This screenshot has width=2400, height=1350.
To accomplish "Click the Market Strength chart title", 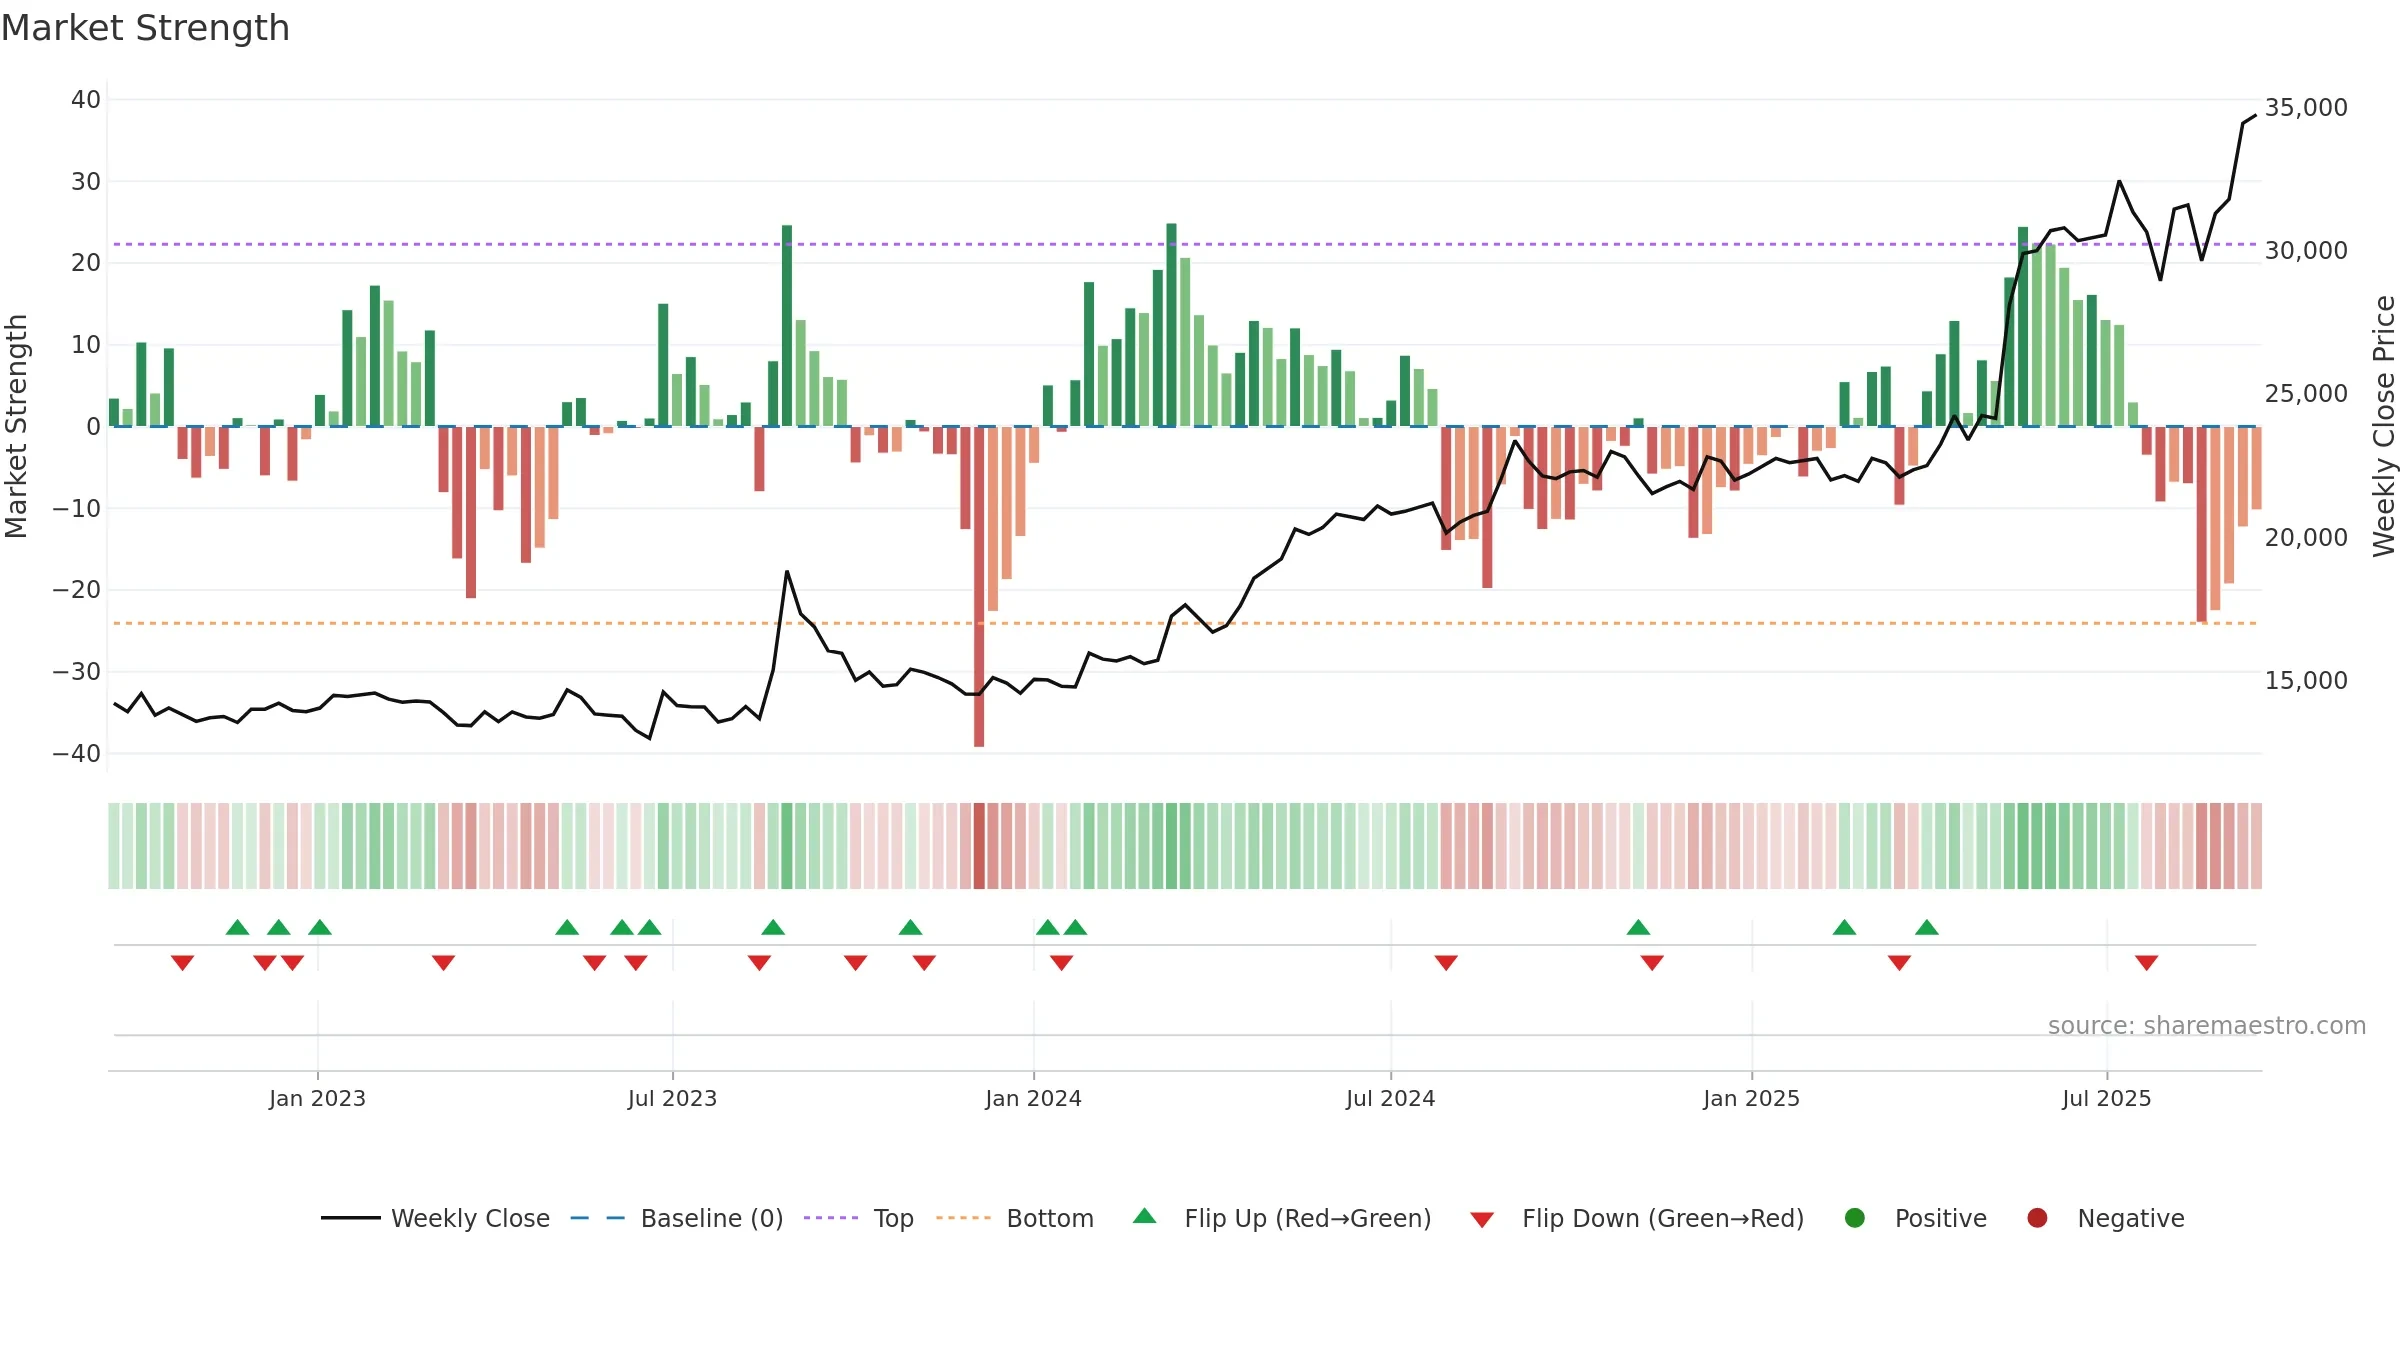I will (145, 28).
